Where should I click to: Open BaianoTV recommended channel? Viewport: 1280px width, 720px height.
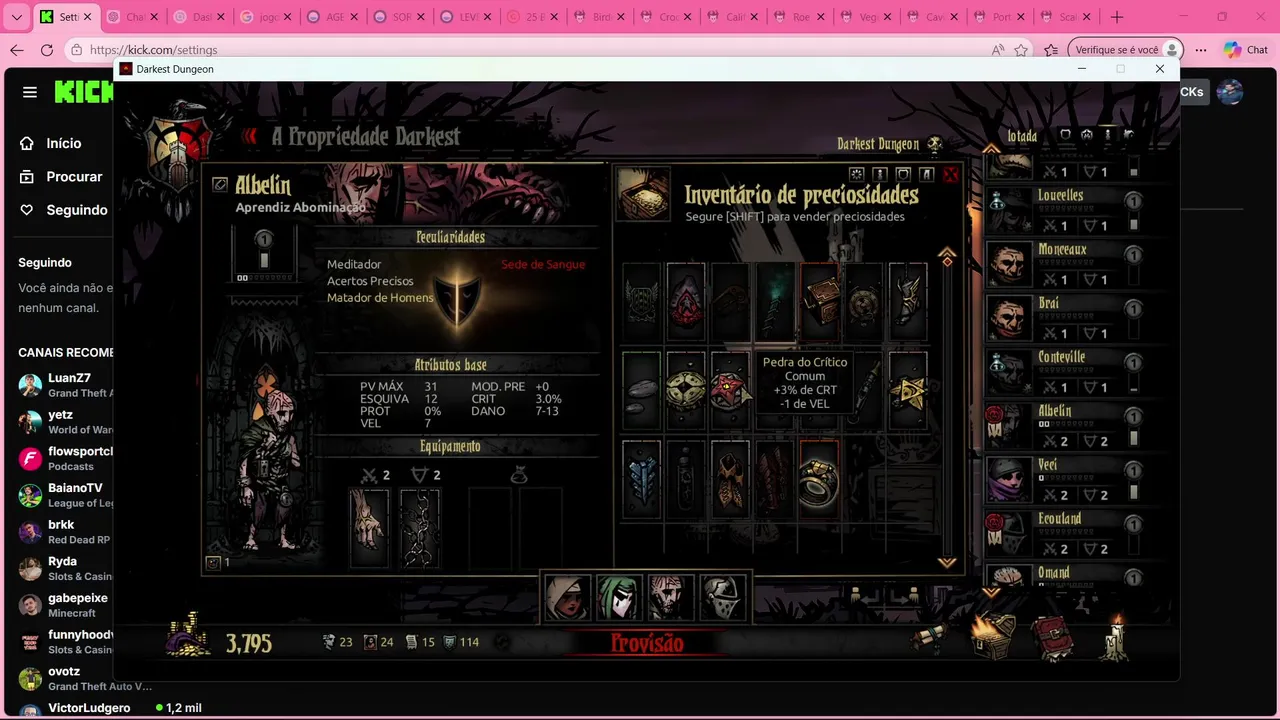65,495
